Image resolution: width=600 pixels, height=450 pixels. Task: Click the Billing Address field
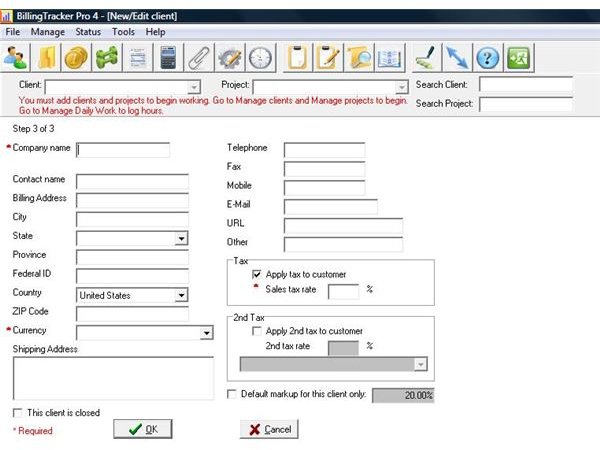(x=132, y=200)
